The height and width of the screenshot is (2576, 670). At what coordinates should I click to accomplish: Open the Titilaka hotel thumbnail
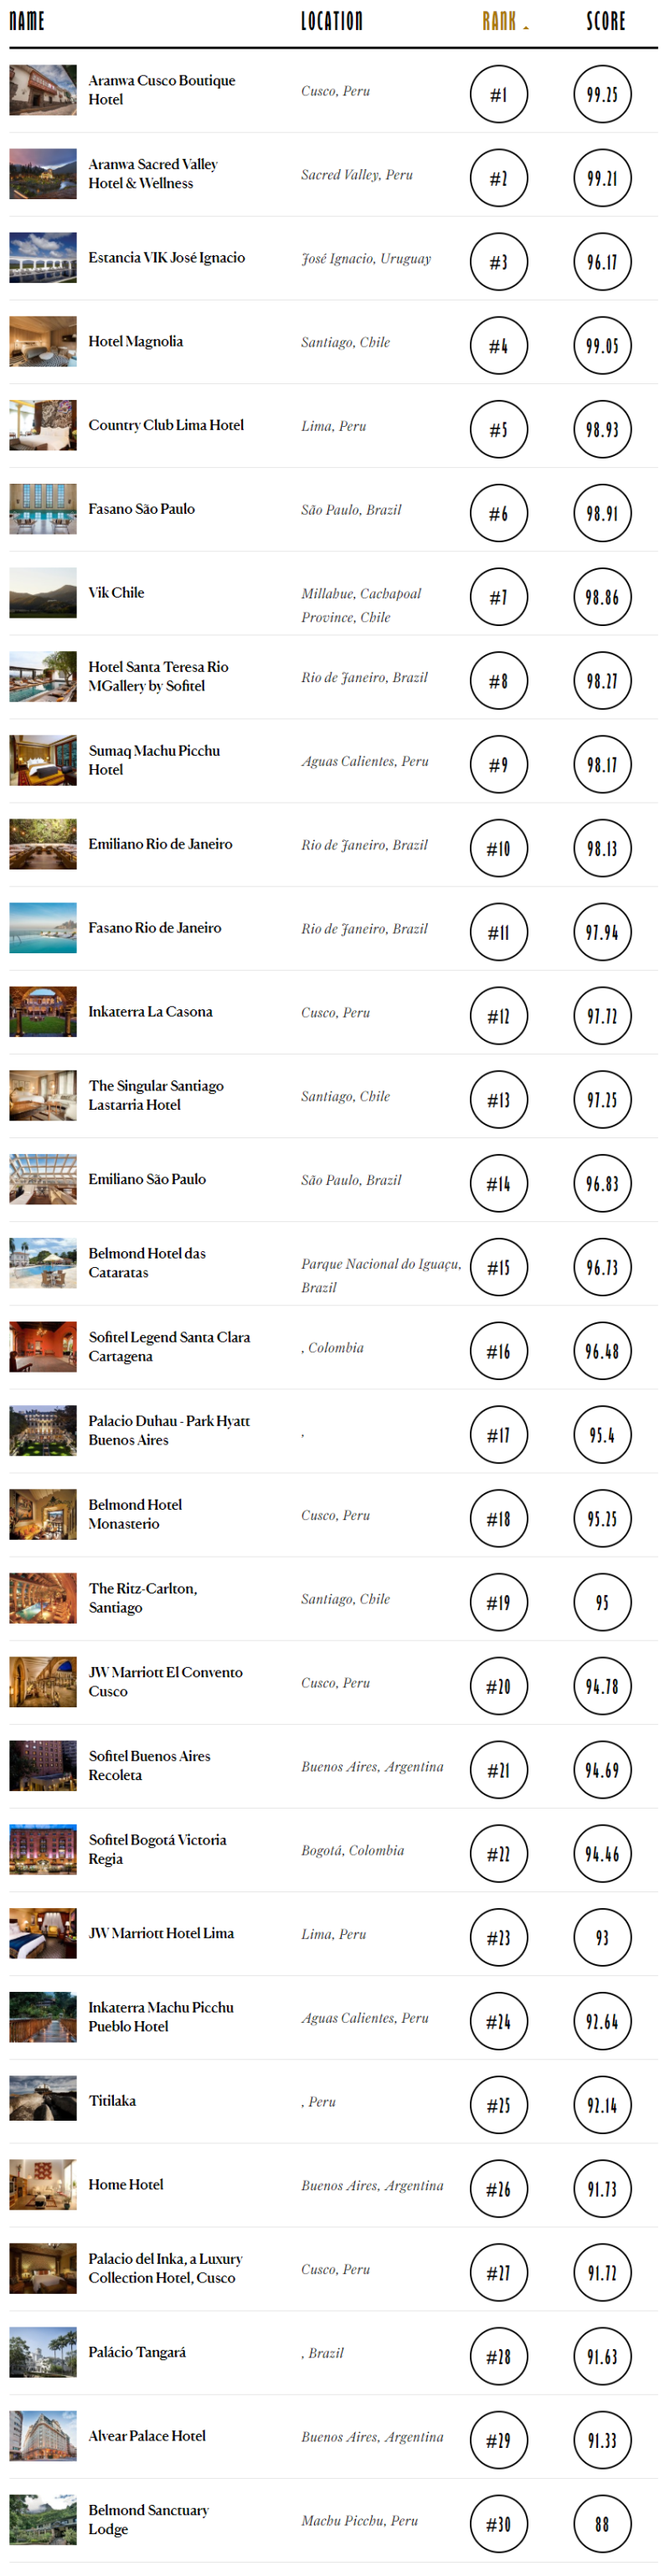click(43, 2101)
